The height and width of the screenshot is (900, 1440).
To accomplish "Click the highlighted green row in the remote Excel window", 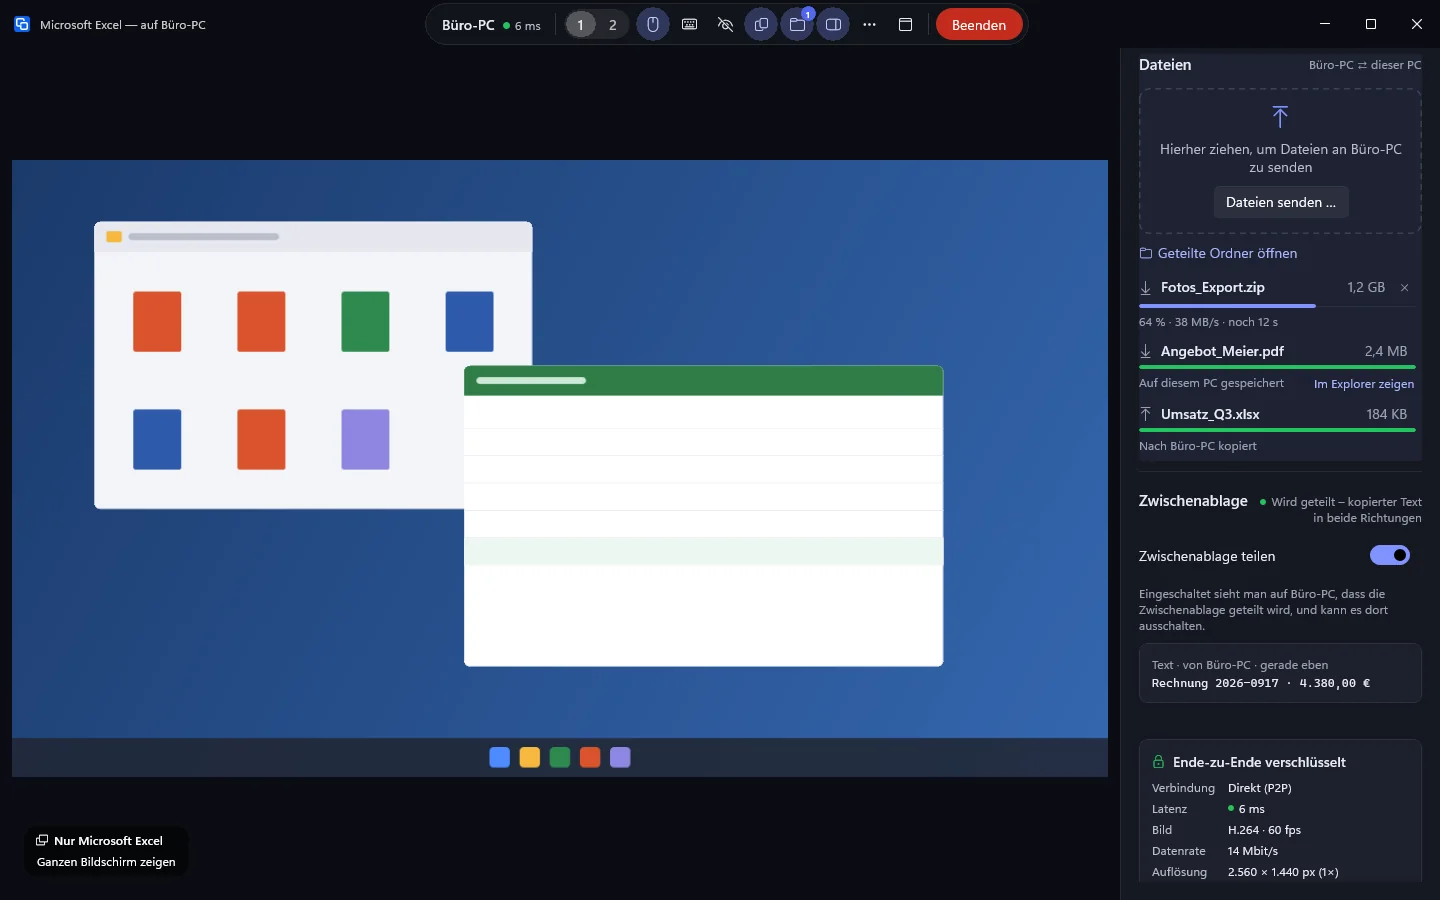I will tap(704, 551).
